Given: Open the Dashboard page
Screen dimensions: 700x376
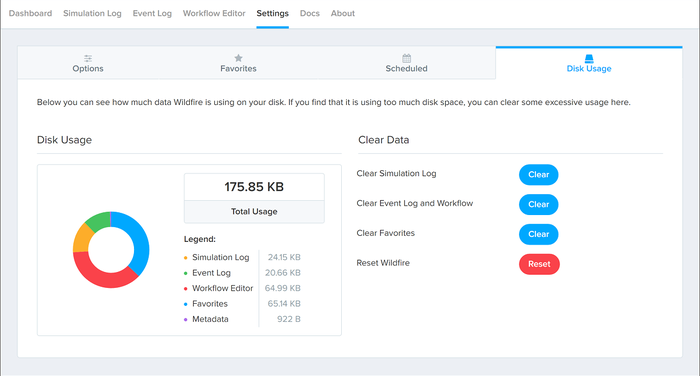Looking at the screenshot, I should pos(30,13).
